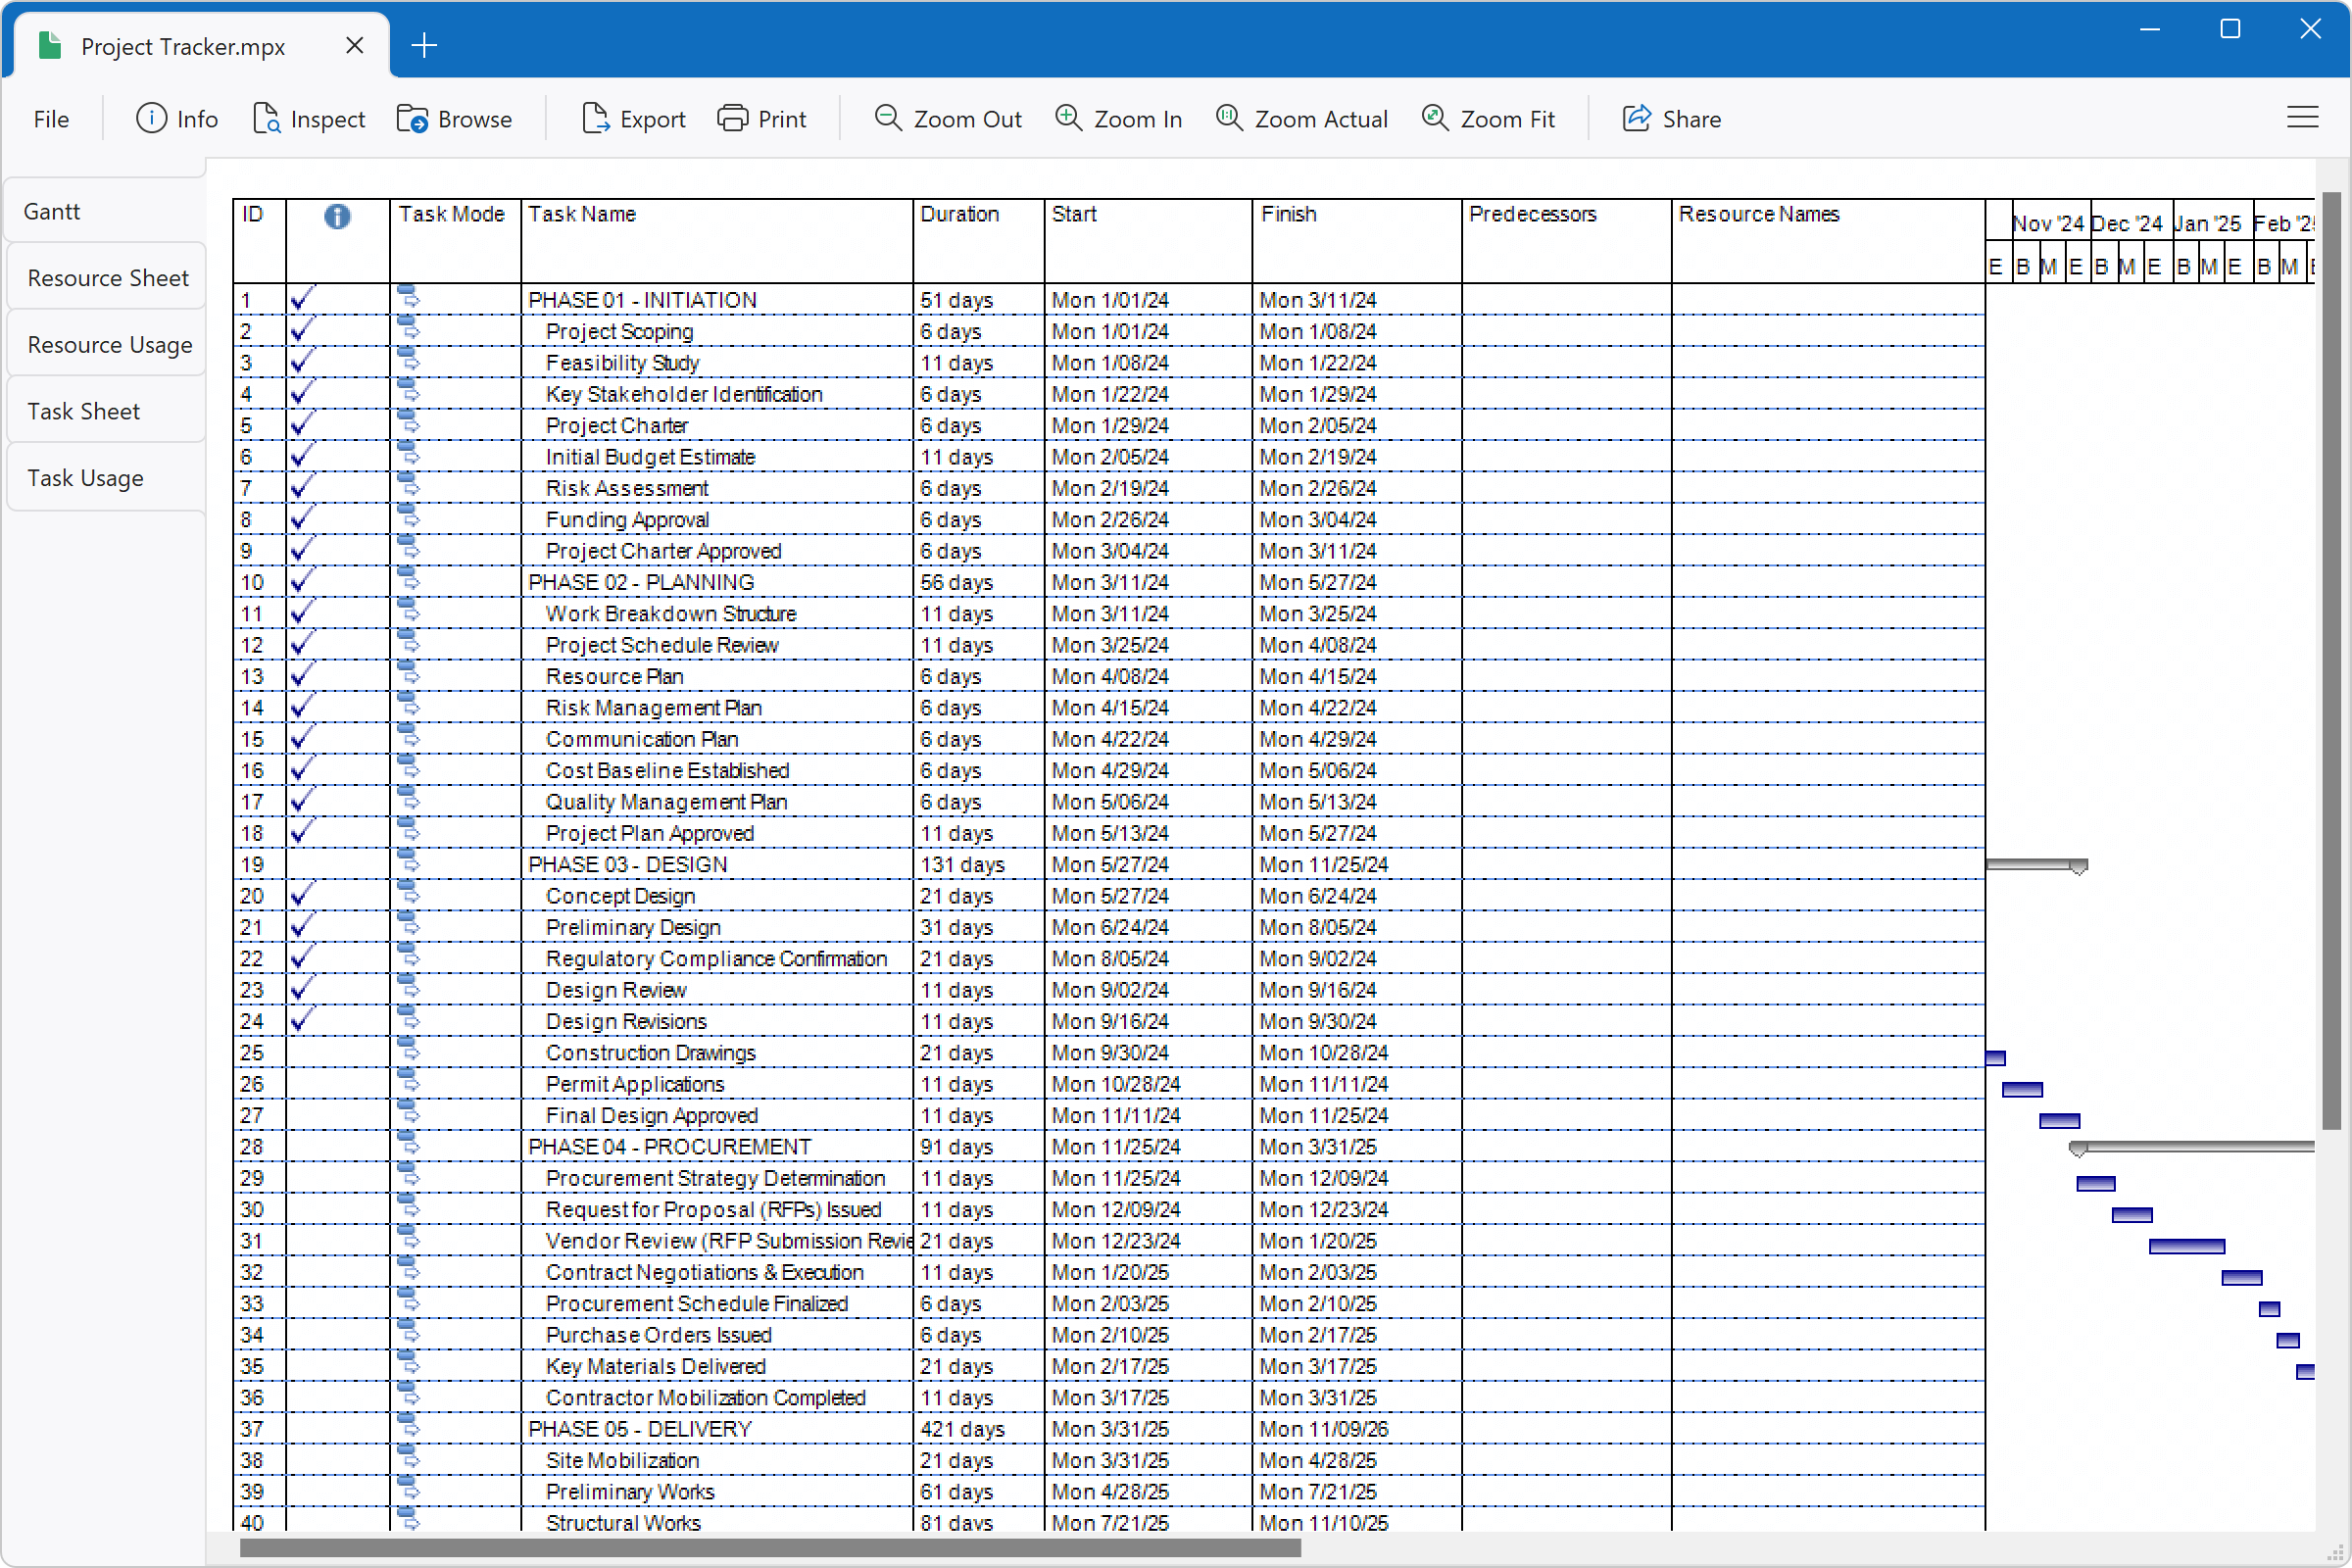The image size is (2352, 1568).
Task: Toggle the checkmark on Risk Assessment row
Action: coord(302,488)
